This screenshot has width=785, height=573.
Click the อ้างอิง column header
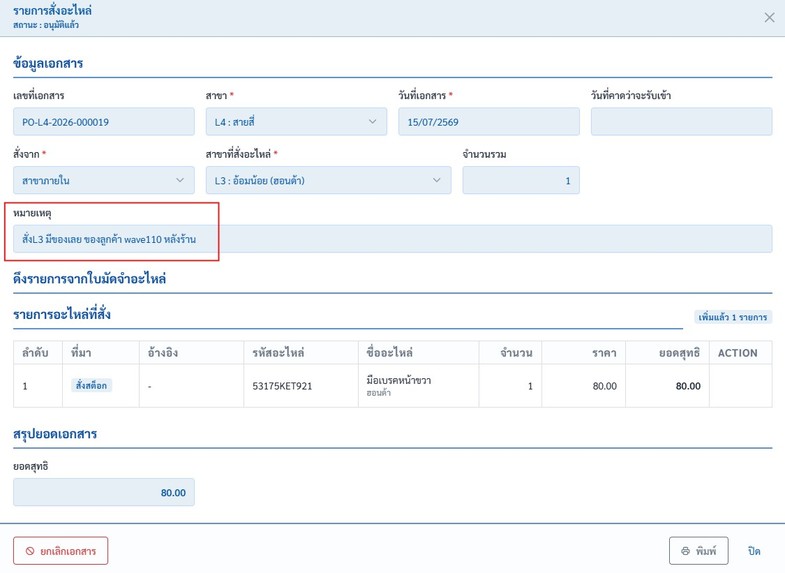coord(191,353)
